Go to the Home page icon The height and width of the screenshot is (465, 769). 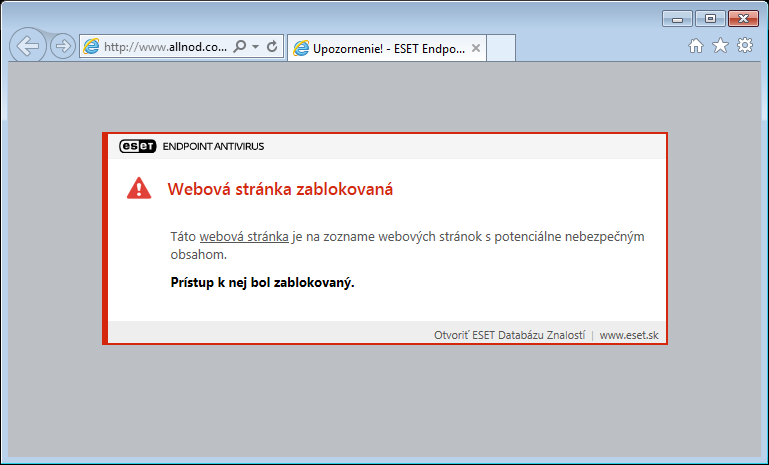[x=695, y=46]
